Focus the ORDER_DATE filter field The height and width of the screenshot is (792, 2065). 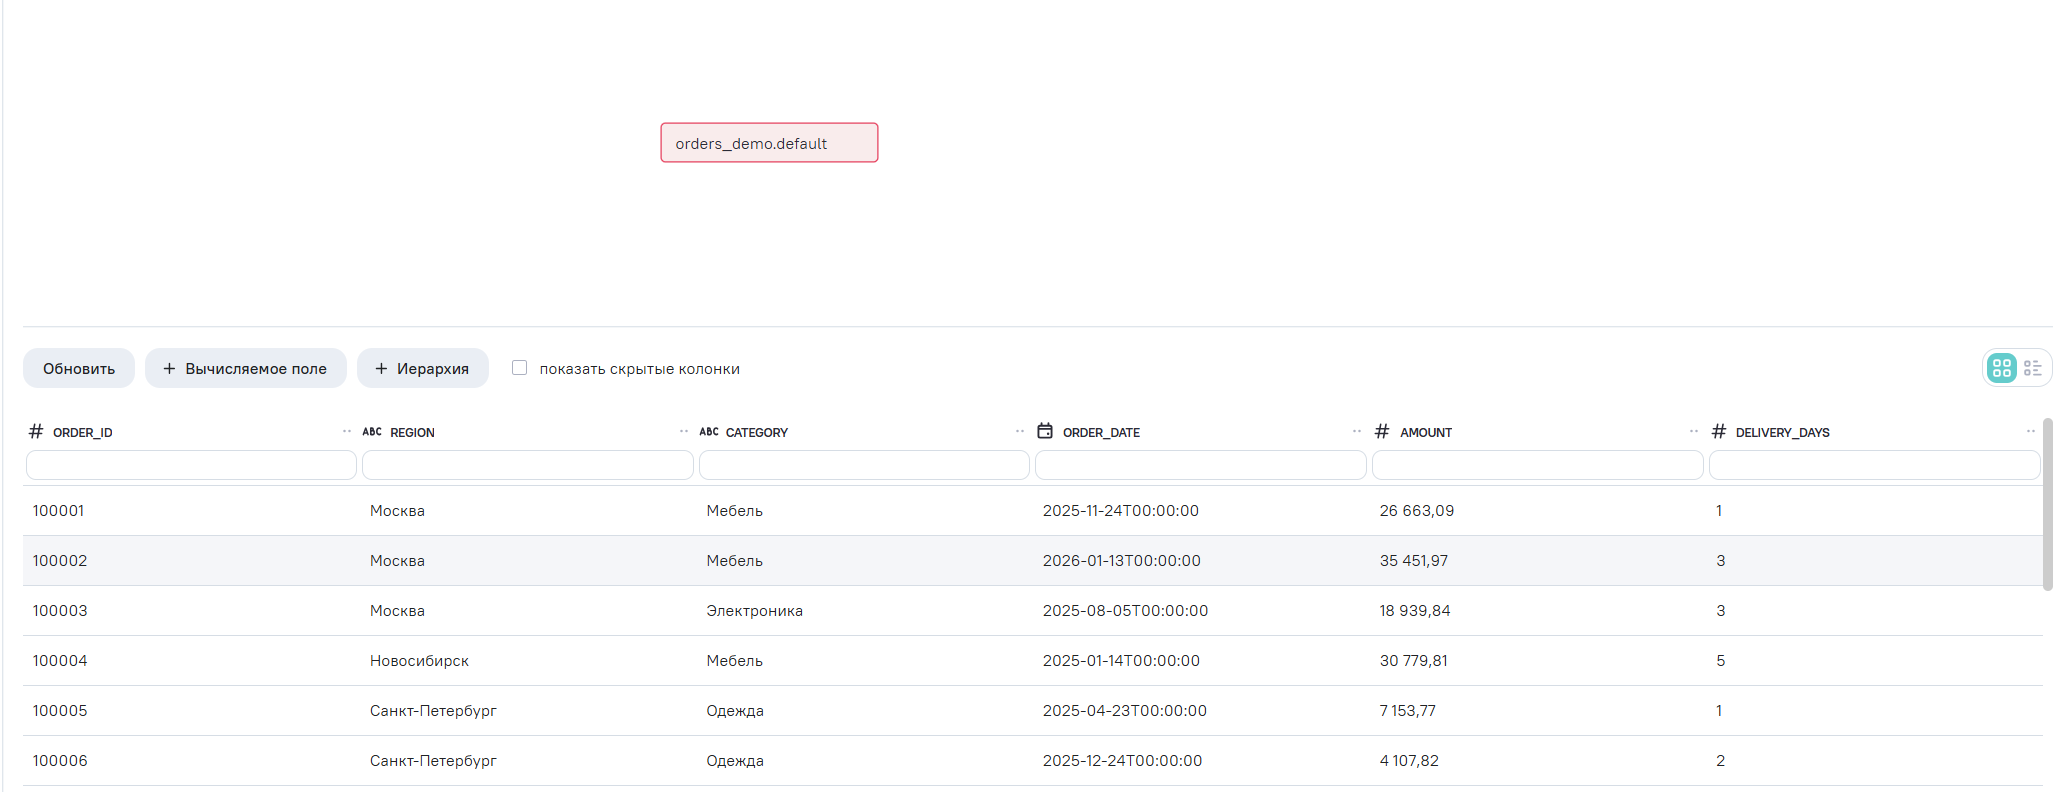(x=1201, y=465)
